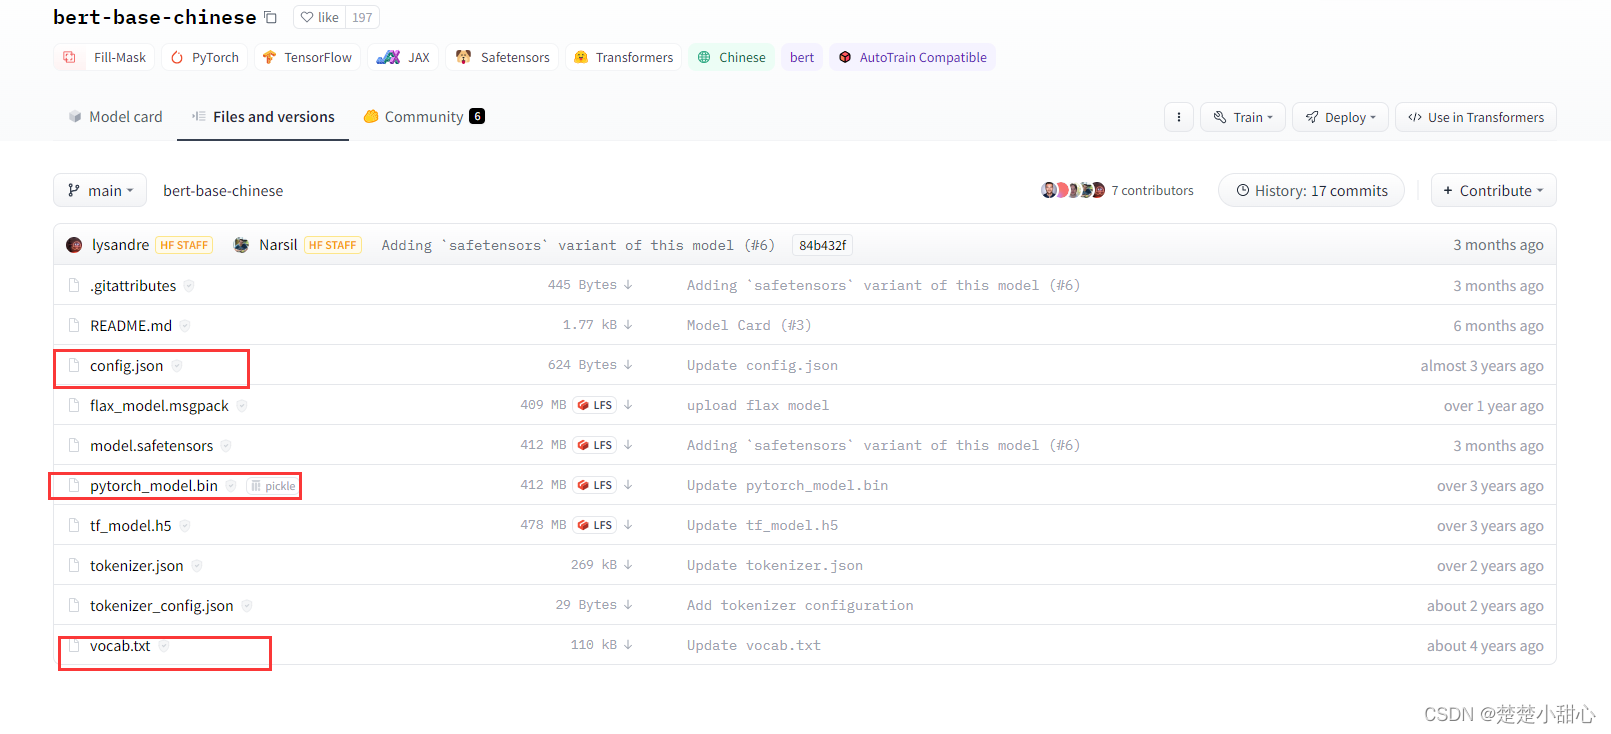The height and width of the screenshot is (734, 1611).
Task: Open the three-dot more options menu
Action: (x=1179, y=117)
